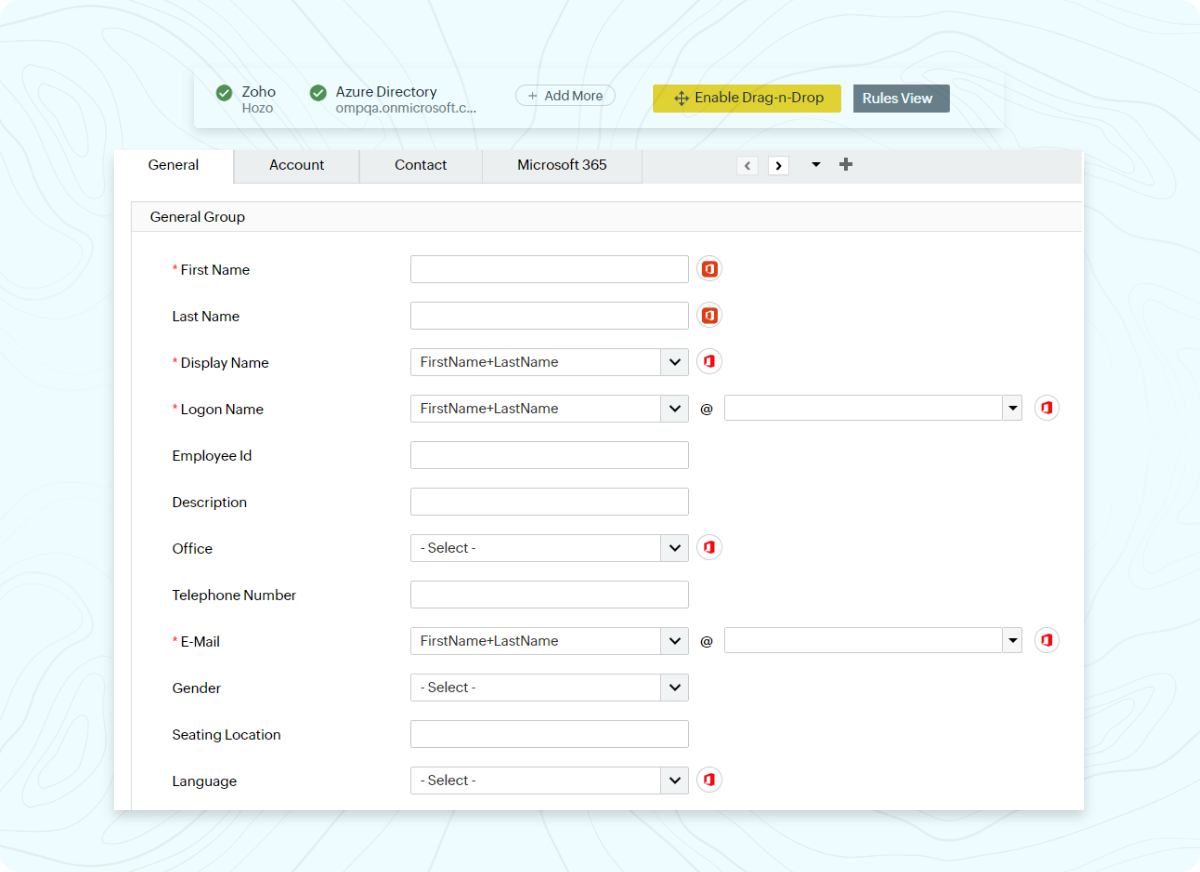The width and height of the screenshot is (1200, 872).
Task: Switch to the Microsoft 365 tab
Action: [x=561, y=164]
